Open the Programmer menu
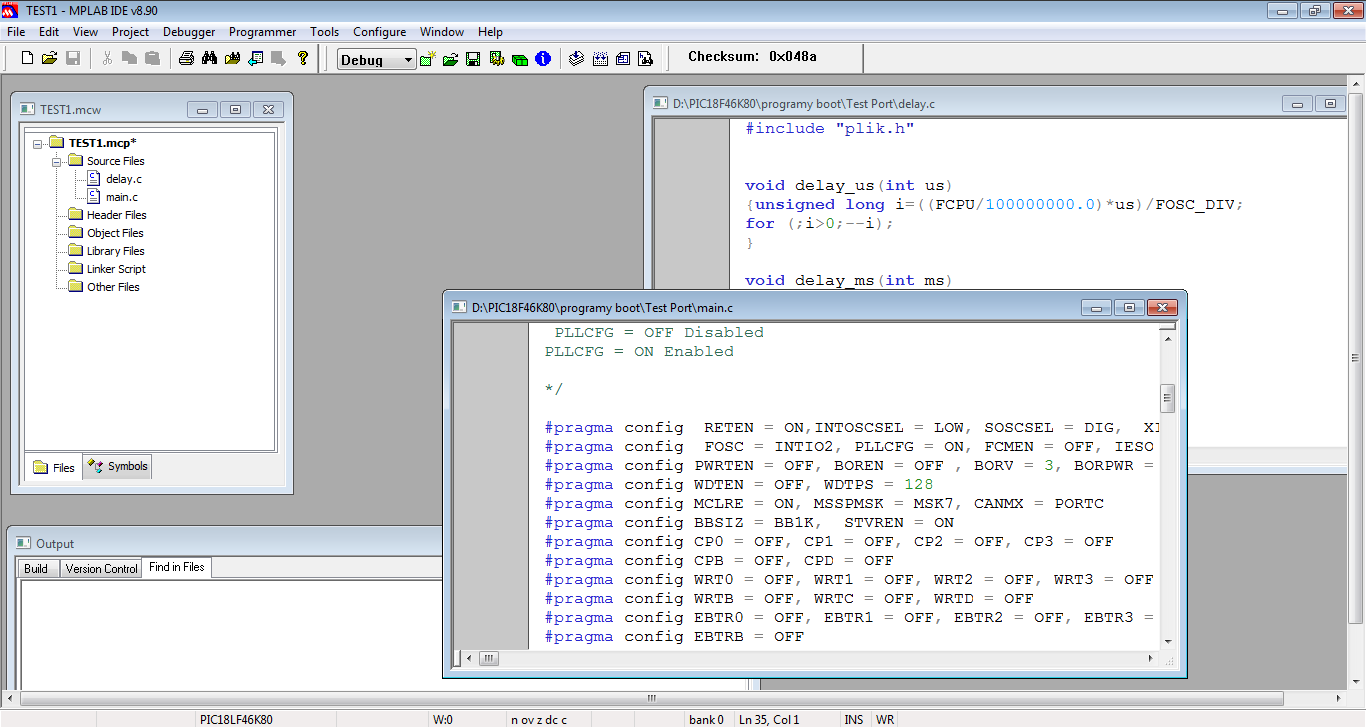Screen dimensions: 1366x728 point(262,32)
